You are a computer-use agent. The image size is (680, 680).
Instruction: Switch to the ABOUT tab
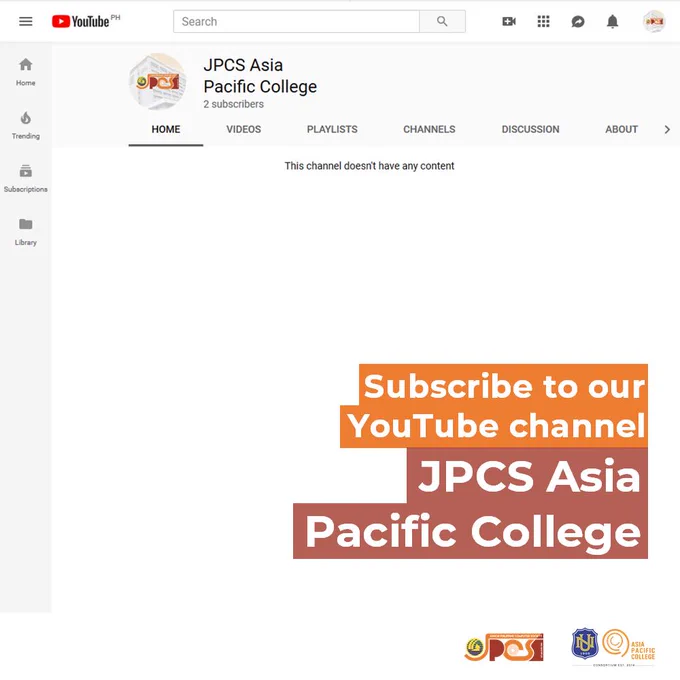point(621,129)
